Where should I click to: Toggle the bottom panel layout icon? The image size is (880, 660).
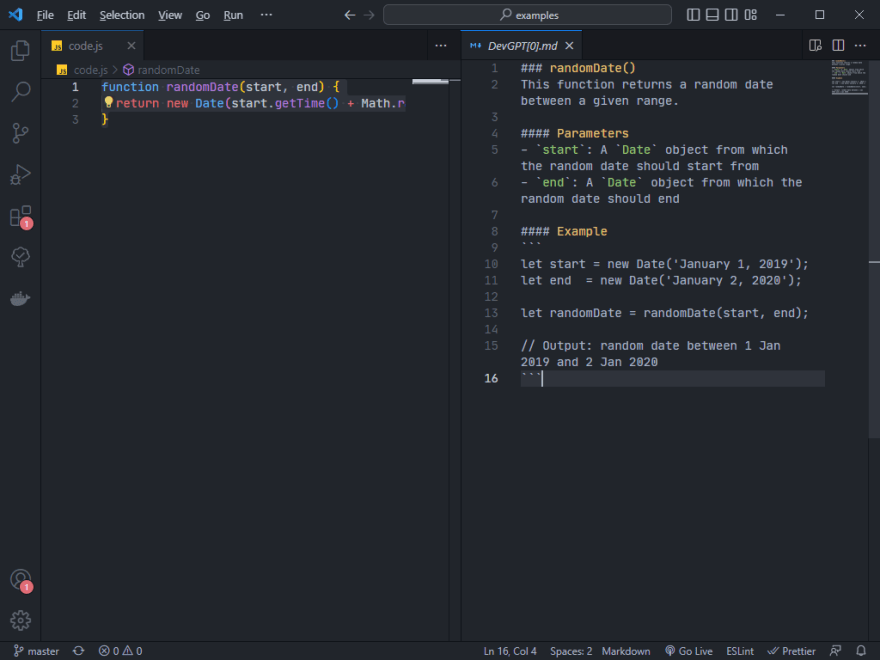(712, 15)
